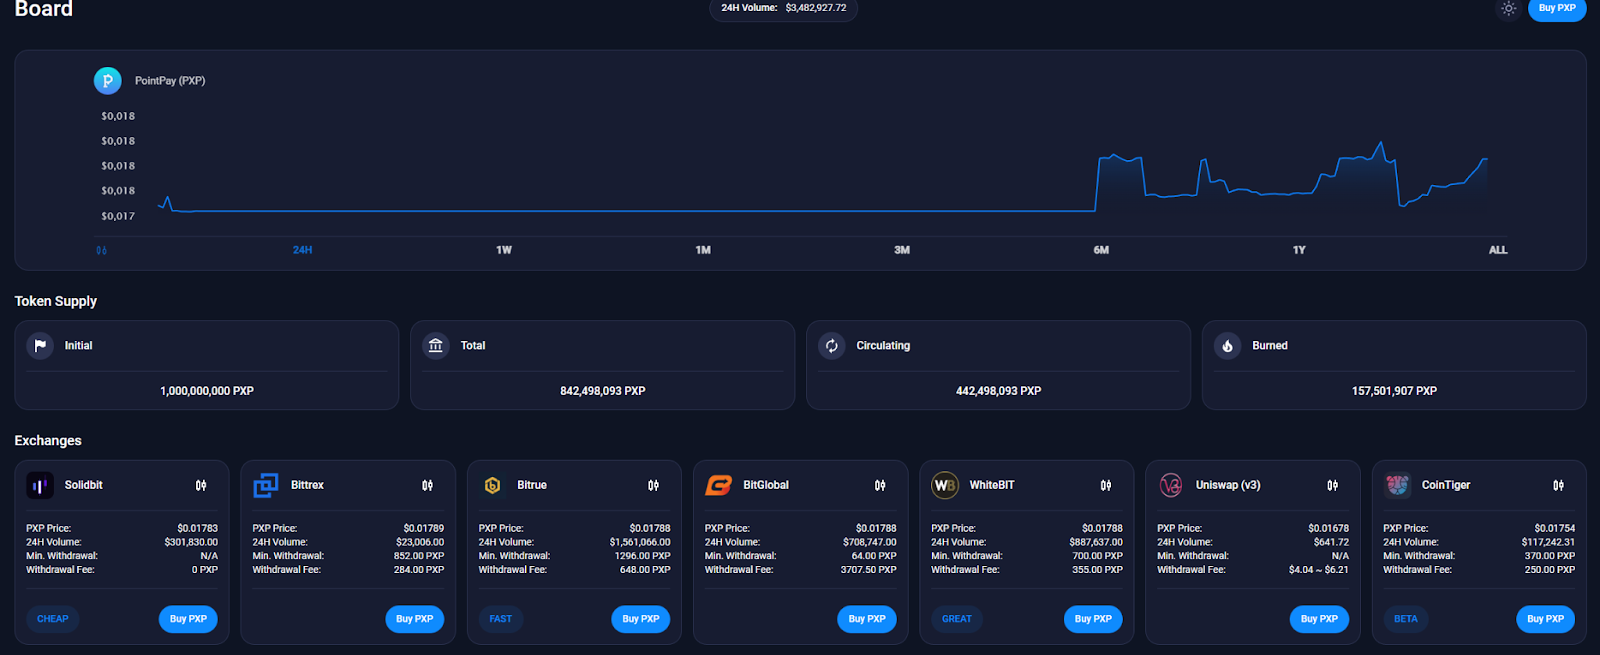Click the Total supply bank icon
The width and height of the screenshot is (1600, 655).
[436, 346]
